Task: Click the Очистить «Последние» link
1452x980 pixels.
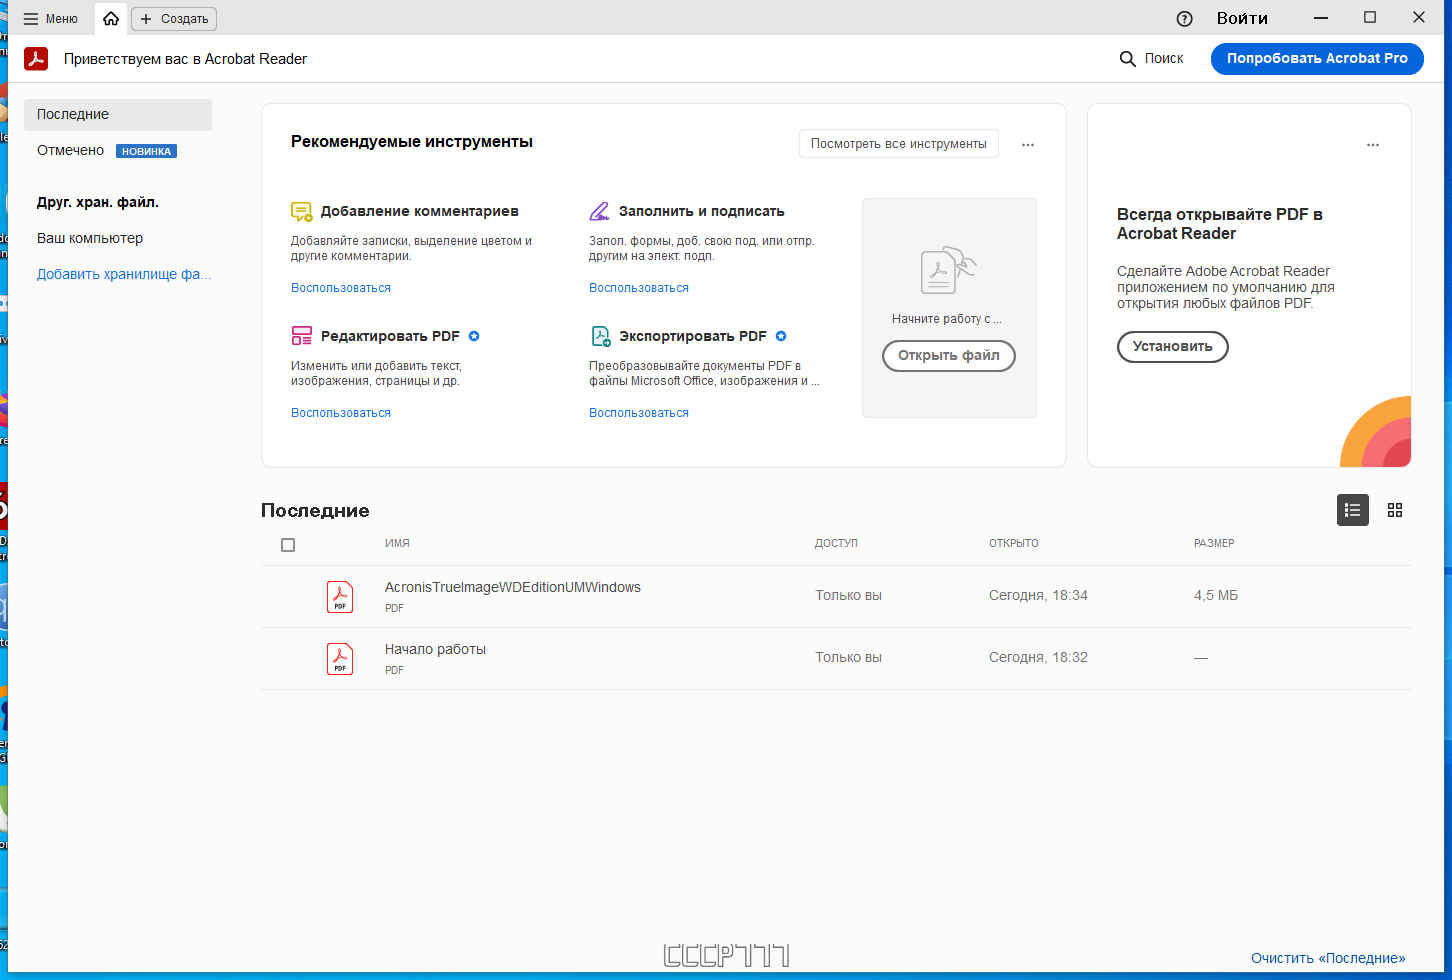Action: (1328, 958)
